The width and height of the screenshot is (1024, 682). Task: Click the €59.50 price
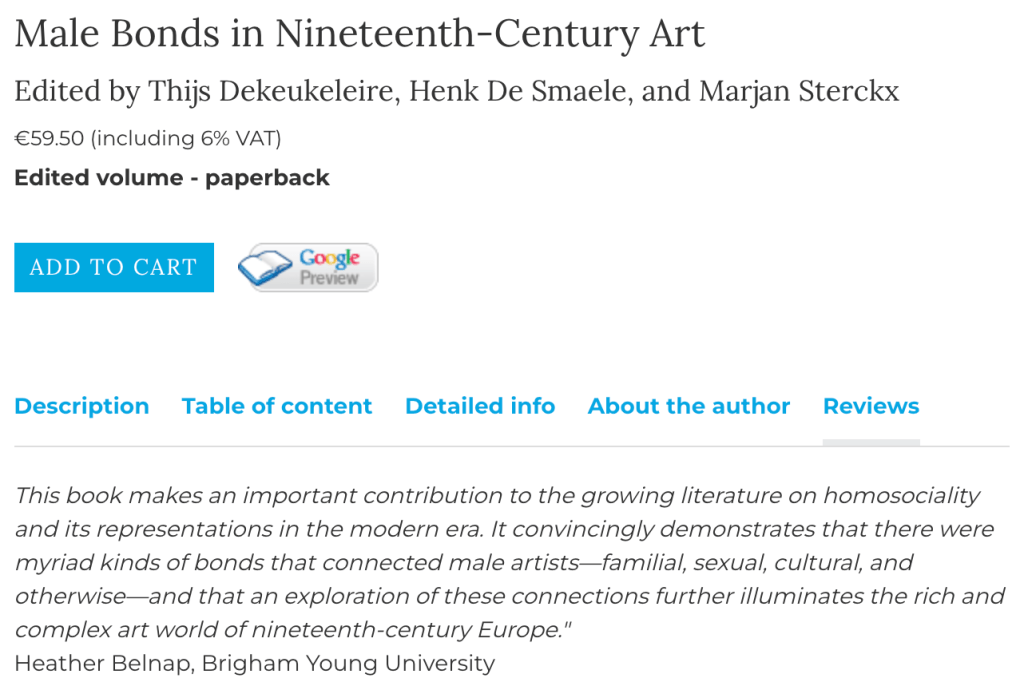[49, 138]
